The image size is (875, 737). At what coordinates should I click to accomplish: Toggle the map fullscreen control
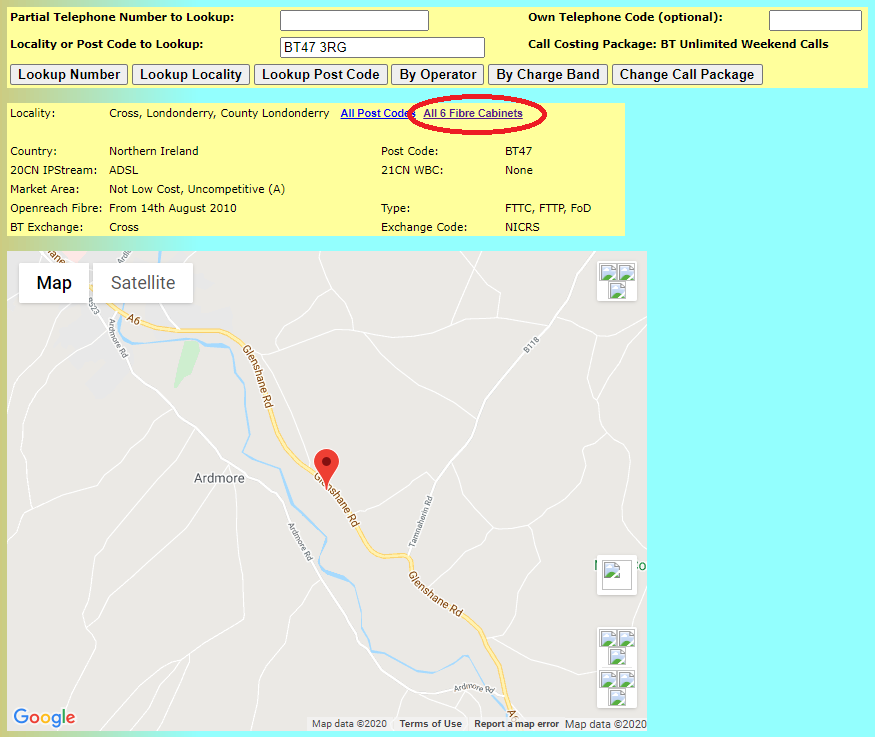pos(617,281)
